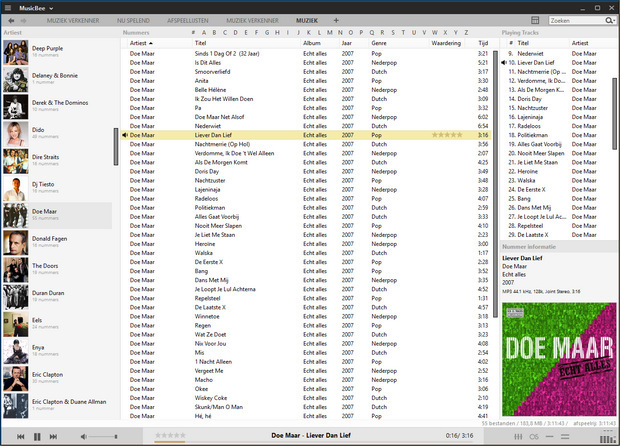Sort by the Jaar column header

347,43
